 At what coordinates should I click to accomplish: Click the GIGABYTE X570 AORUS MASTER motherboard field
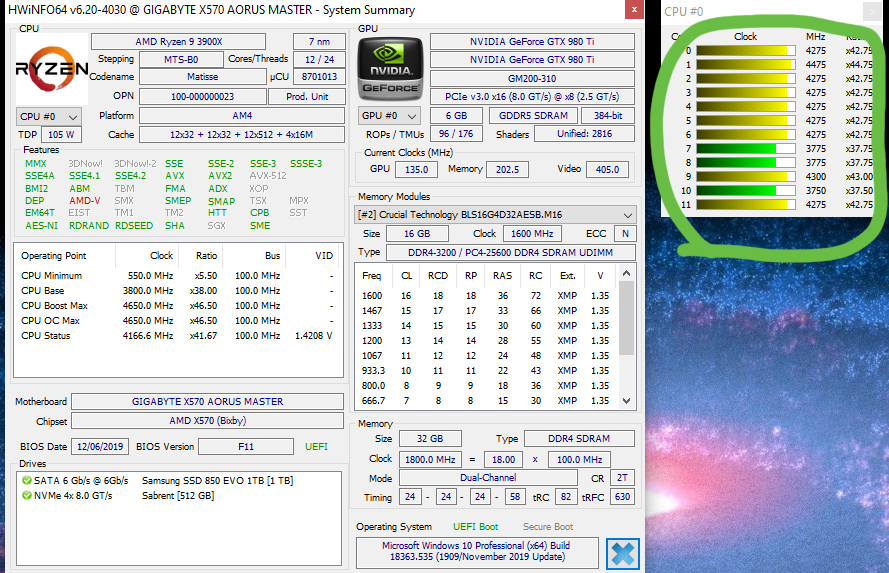pos(208,401)
